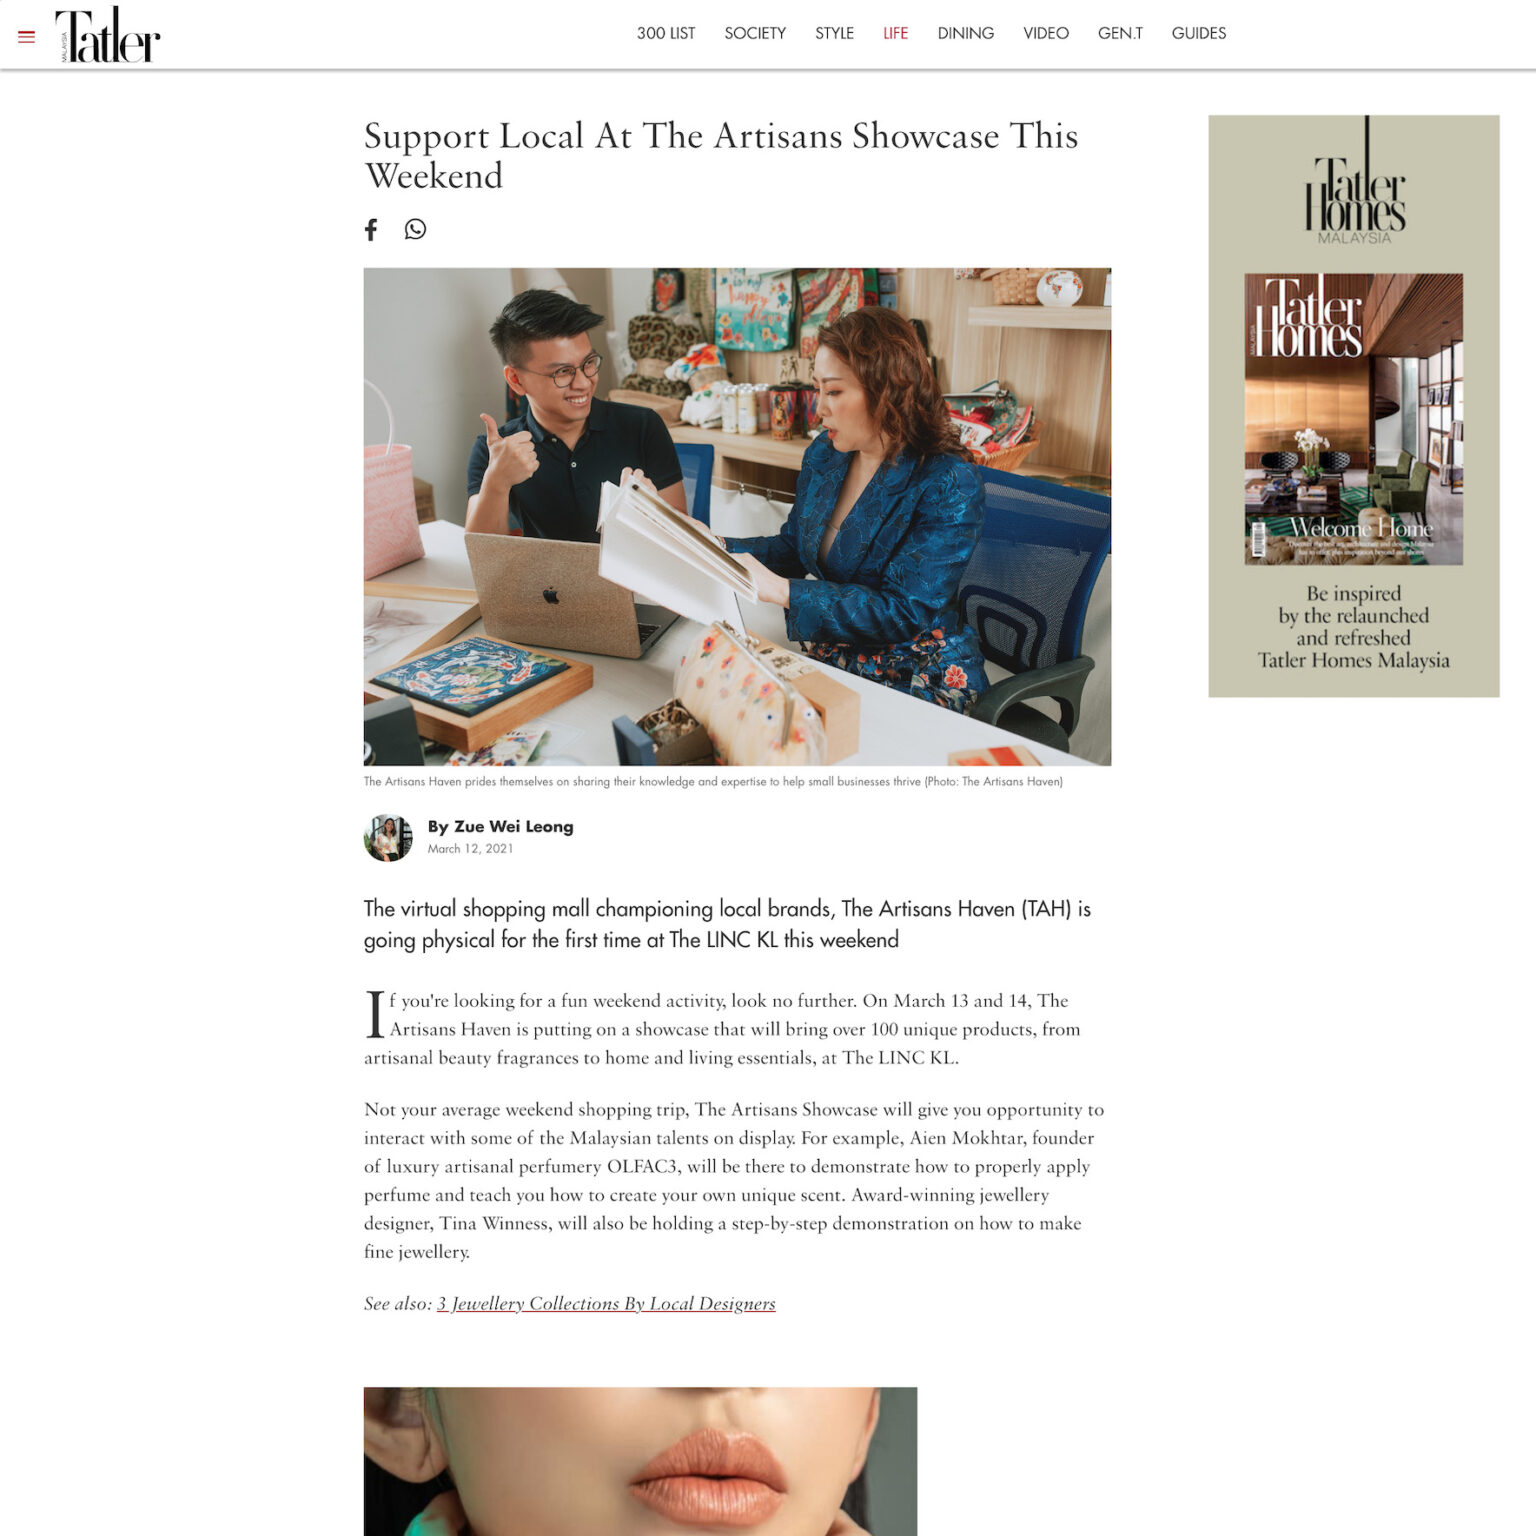Click the Tatler Malaysia logo
This screenshot has height=1536, width=1536.
coord(108,35)
